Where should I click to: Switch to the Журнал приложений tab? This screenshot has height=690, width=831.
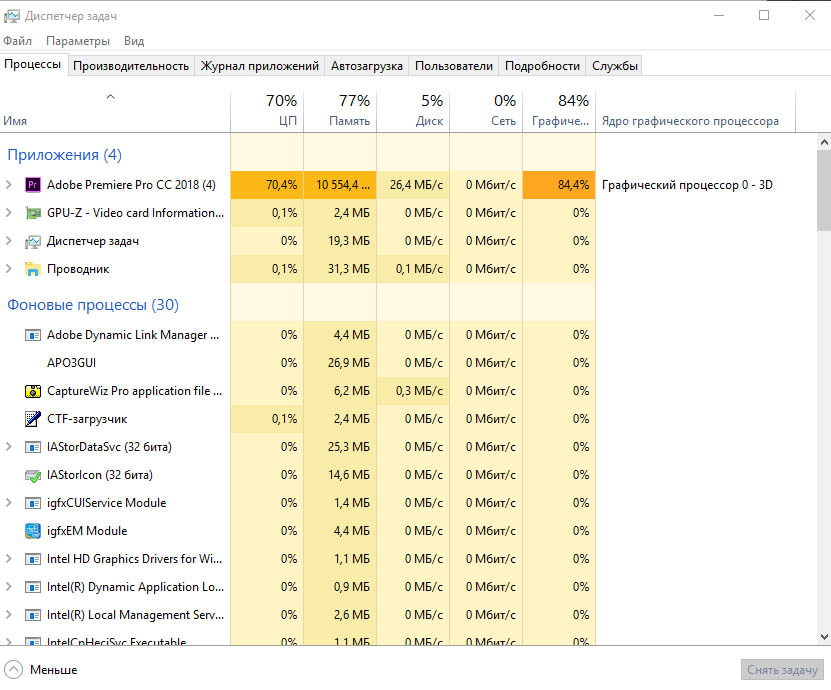[x=260, y=66]
